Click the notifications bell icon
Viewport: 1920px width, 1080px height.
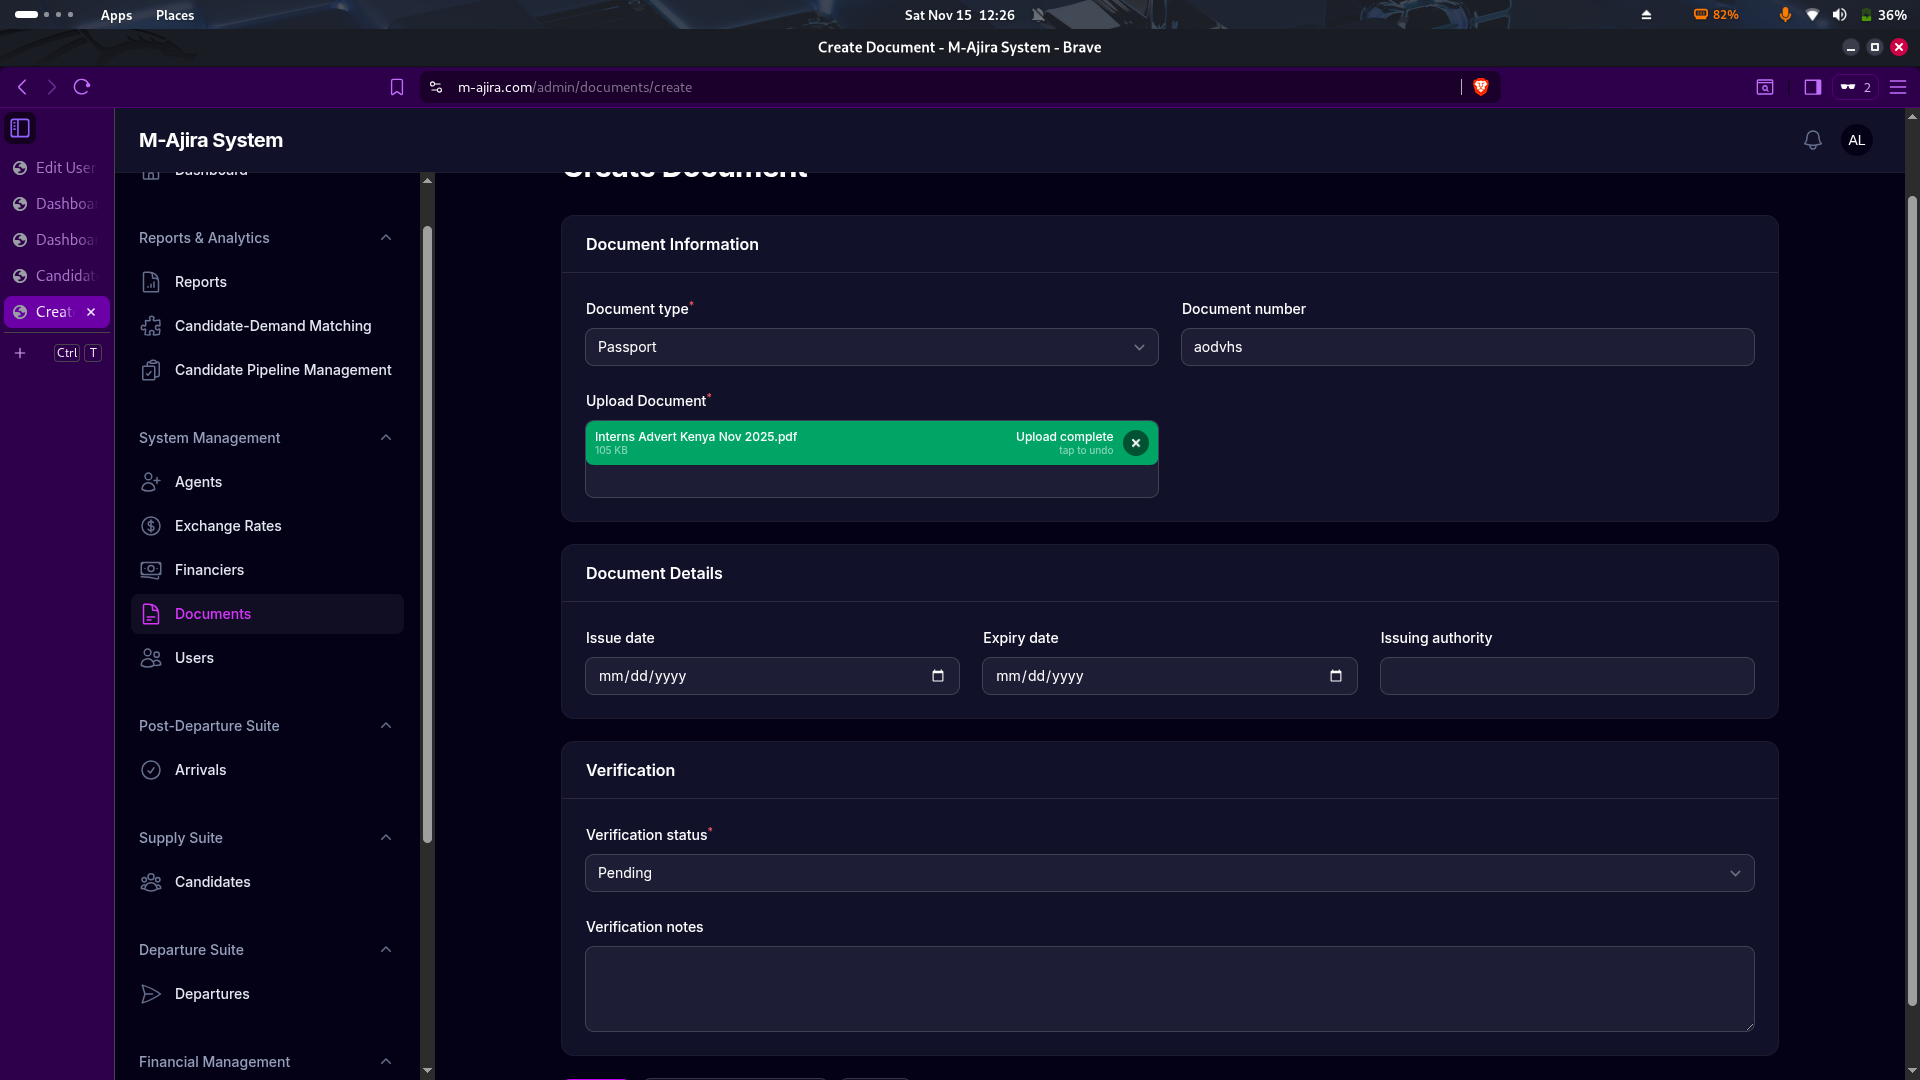point(1812,140)
